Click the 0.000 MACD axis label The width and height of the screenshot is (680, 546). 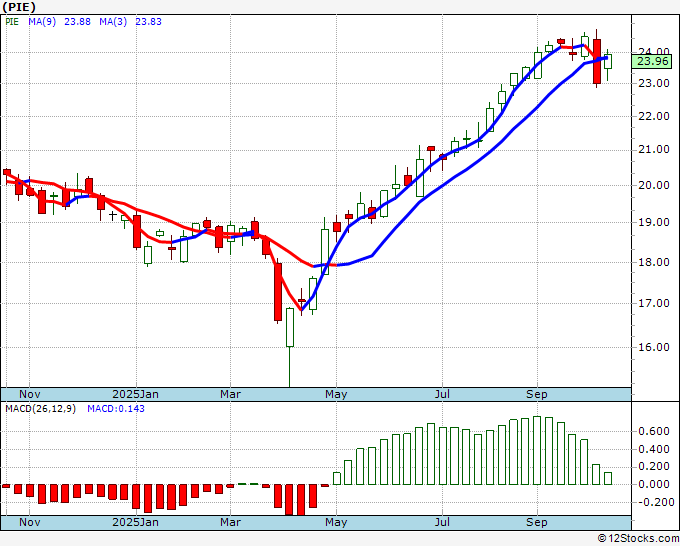(653, 484)
